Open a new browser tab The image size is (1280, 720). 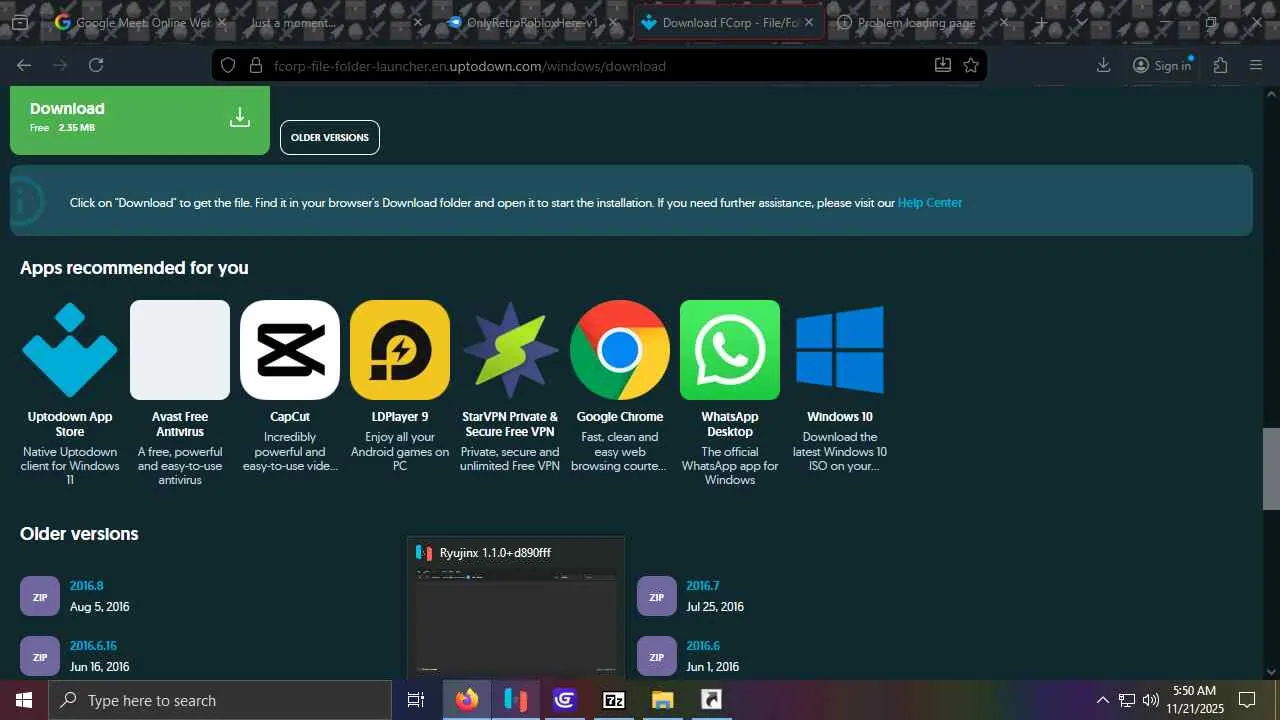[x=1041, y=22]
